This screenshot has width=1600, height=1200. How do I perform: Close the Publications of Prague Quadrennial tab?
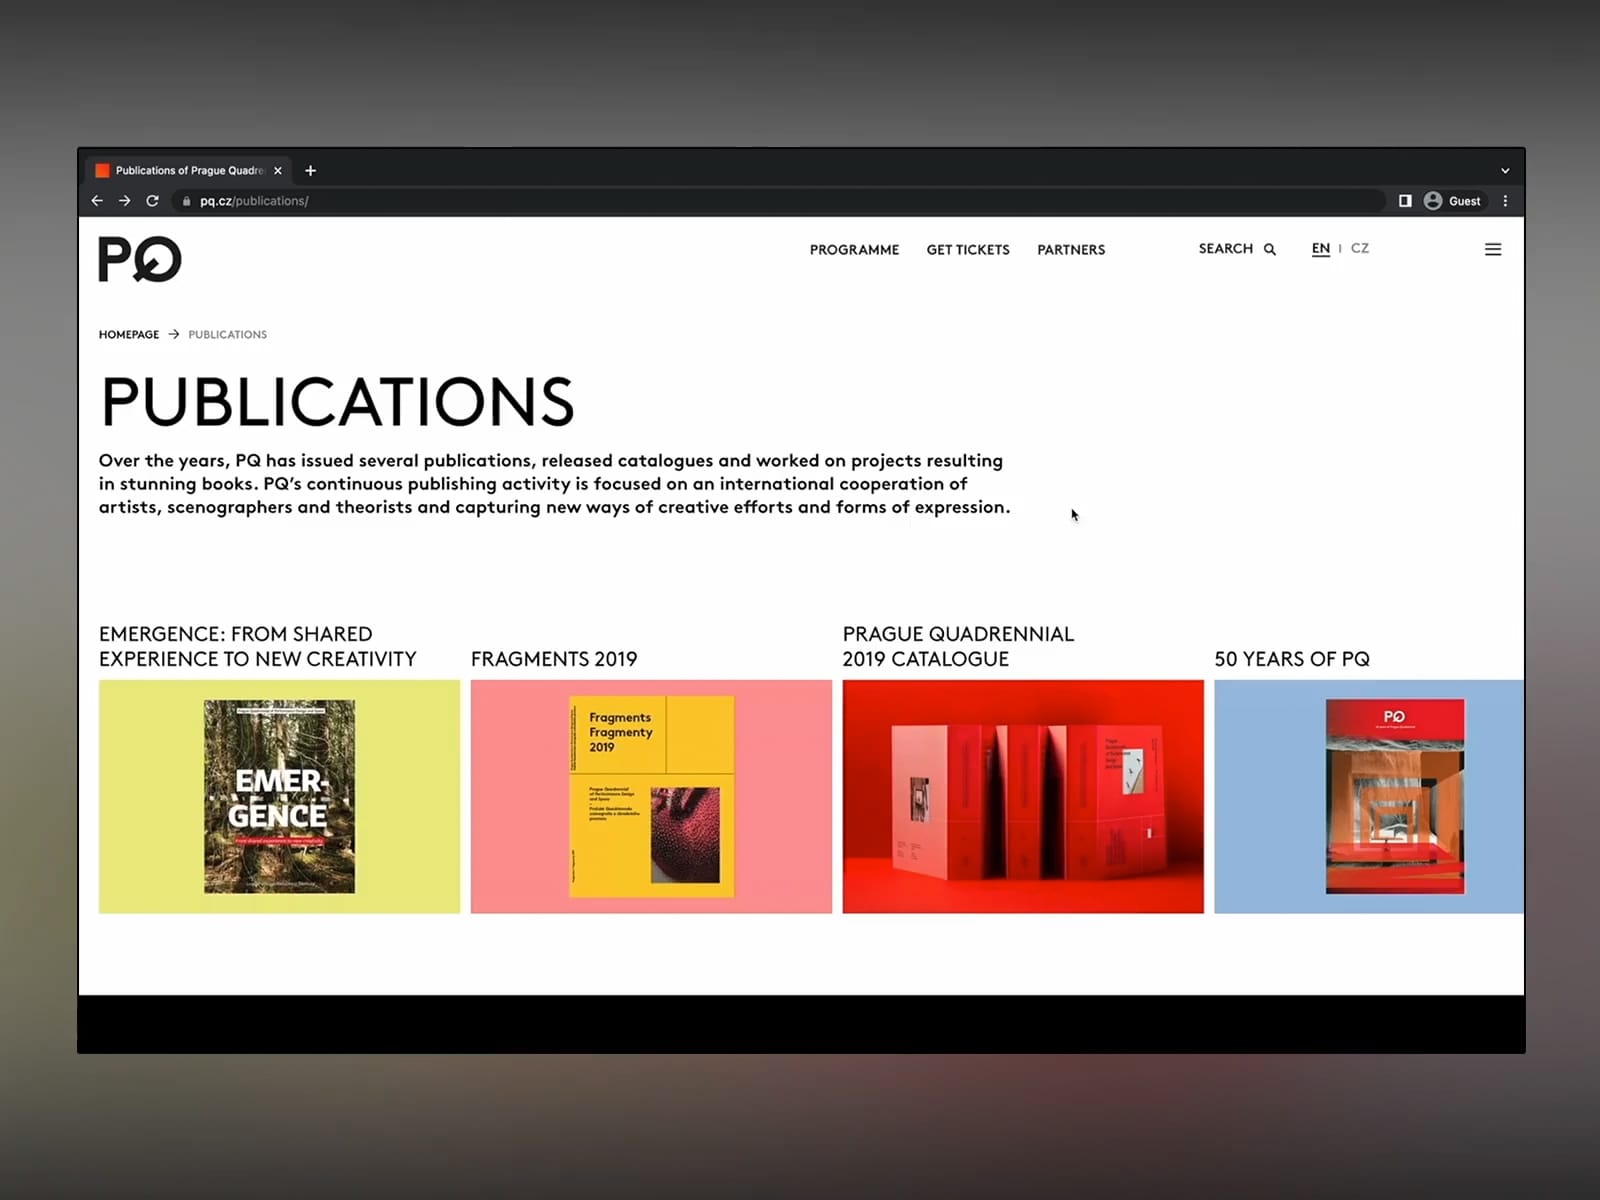(x=278, y=171)
